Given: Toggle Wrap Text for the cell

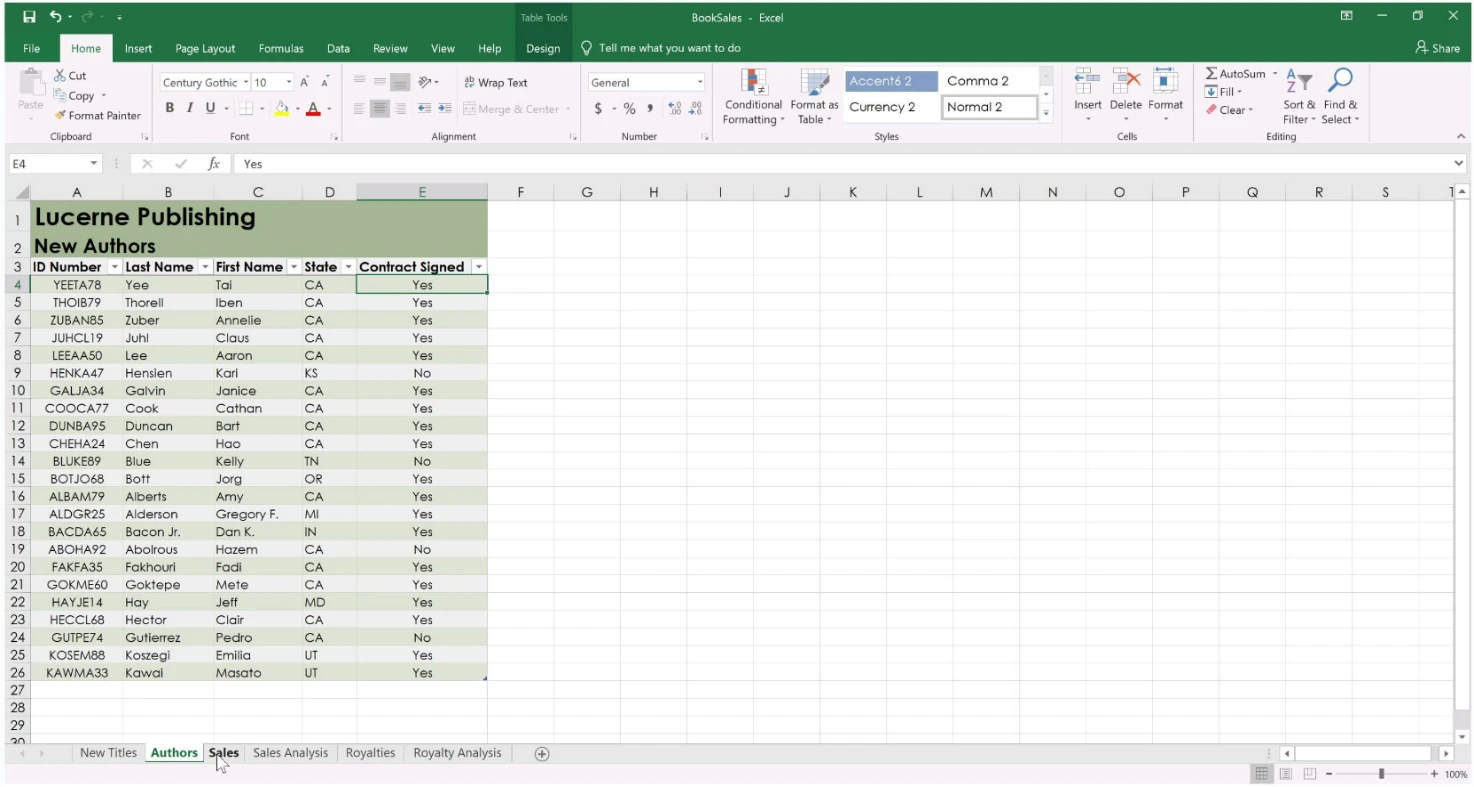Looking at the screenshot, I should [x=494, y=83].
